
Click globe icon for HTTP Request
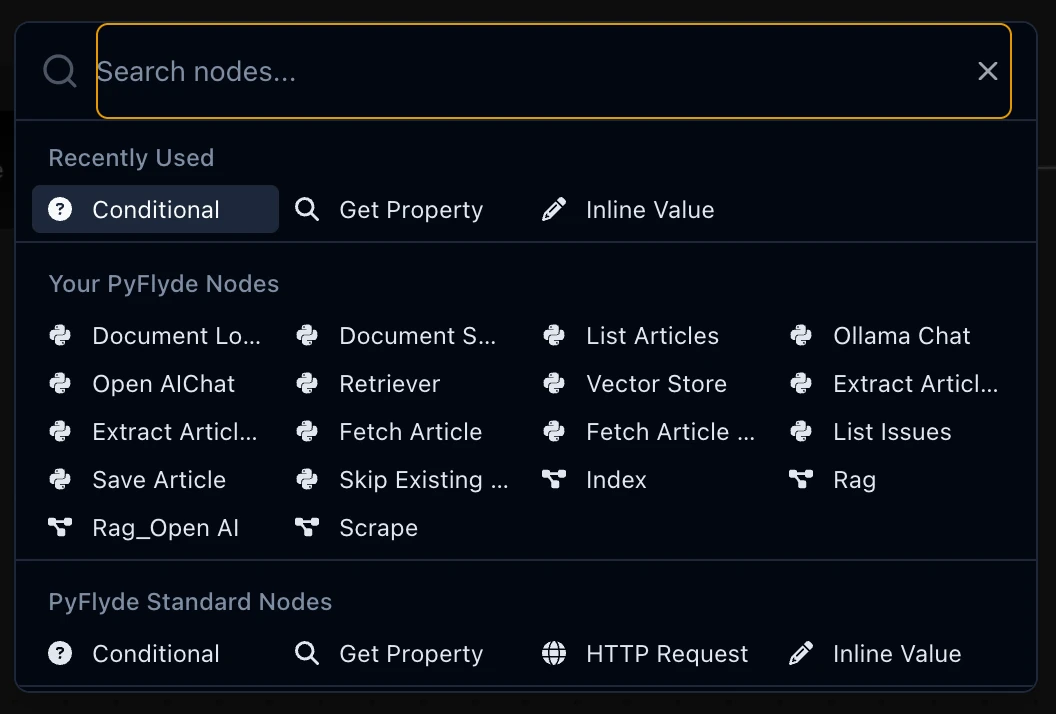[554, 653]
